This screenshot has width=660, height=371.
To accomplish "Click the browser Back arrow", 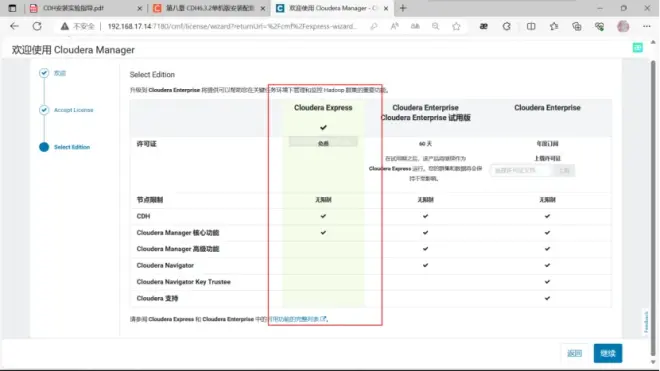I will [x=14, y=26].
